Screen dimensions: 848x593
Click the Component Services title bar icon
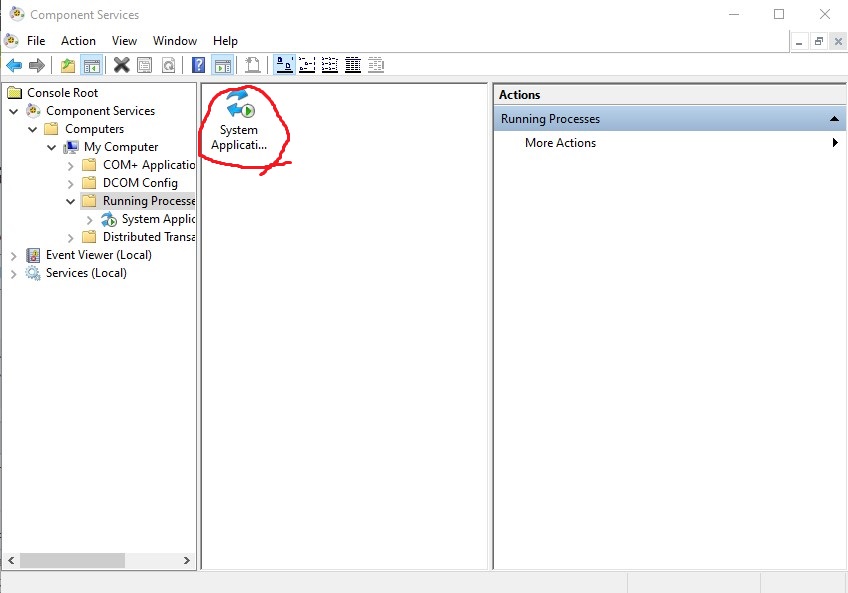click(x=17, y=14)
